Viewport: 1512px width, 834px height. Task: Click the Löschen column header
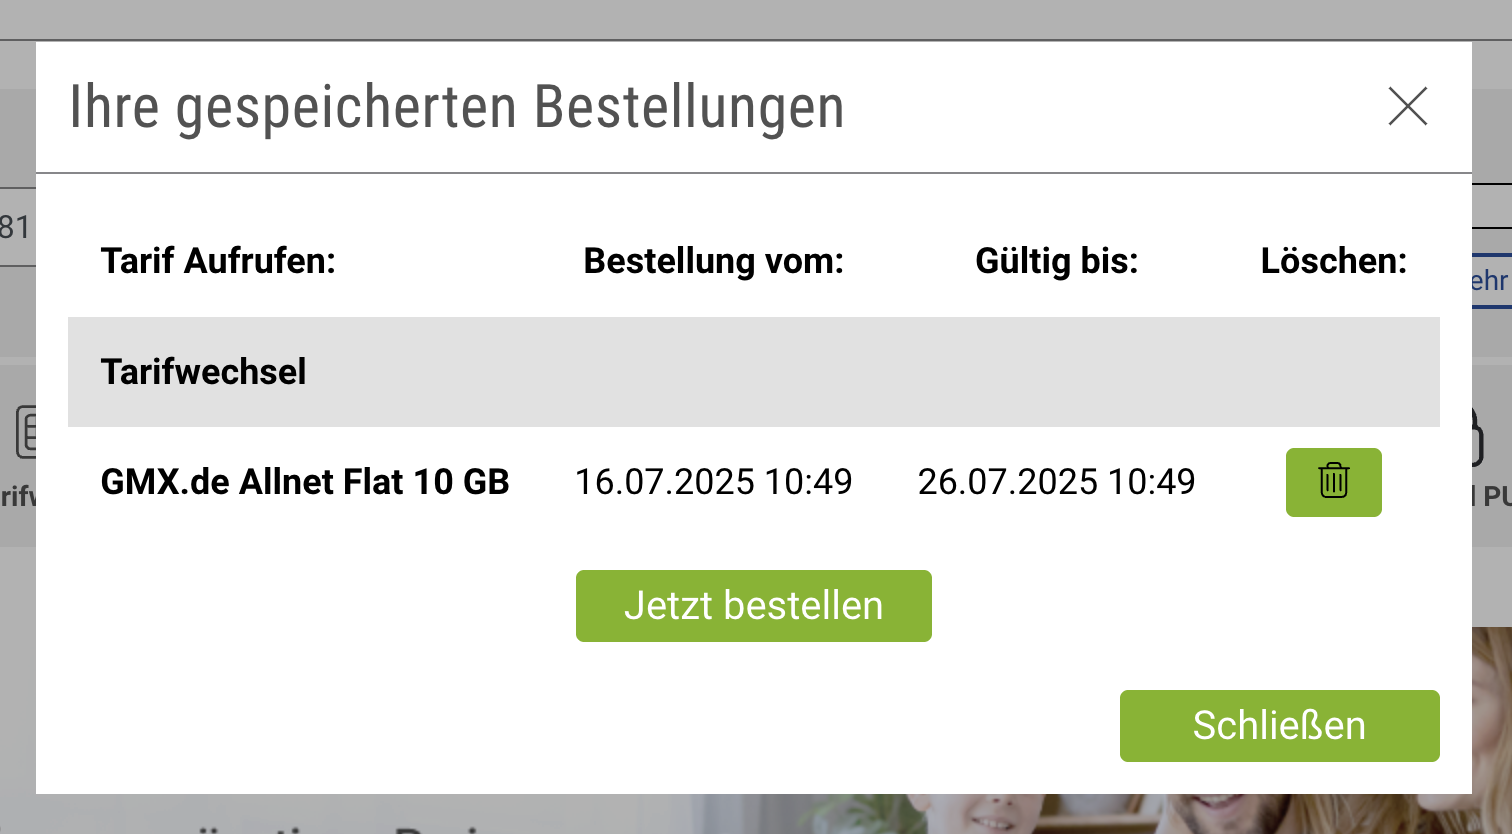tap(1333, 261)
